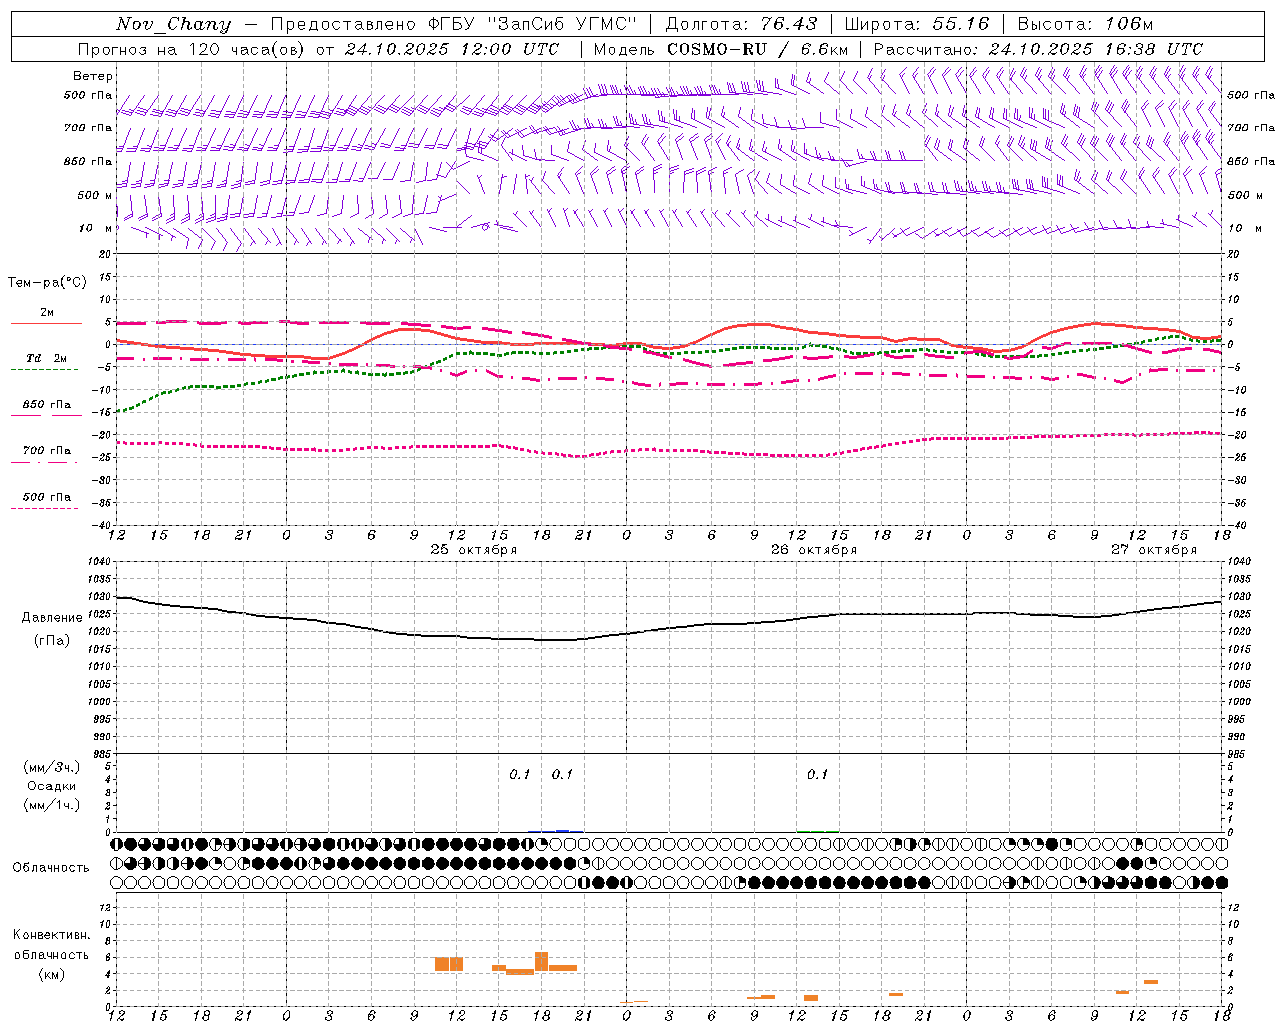Click the Широта: 55.16 value
1280x1024 pixels.
tap(917, 23)
